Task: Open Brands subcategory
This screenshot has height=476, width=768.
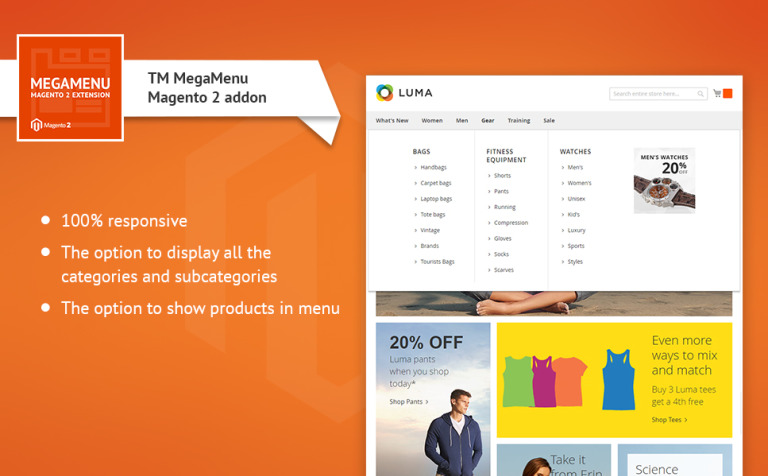Action: [x=430, y=246]
